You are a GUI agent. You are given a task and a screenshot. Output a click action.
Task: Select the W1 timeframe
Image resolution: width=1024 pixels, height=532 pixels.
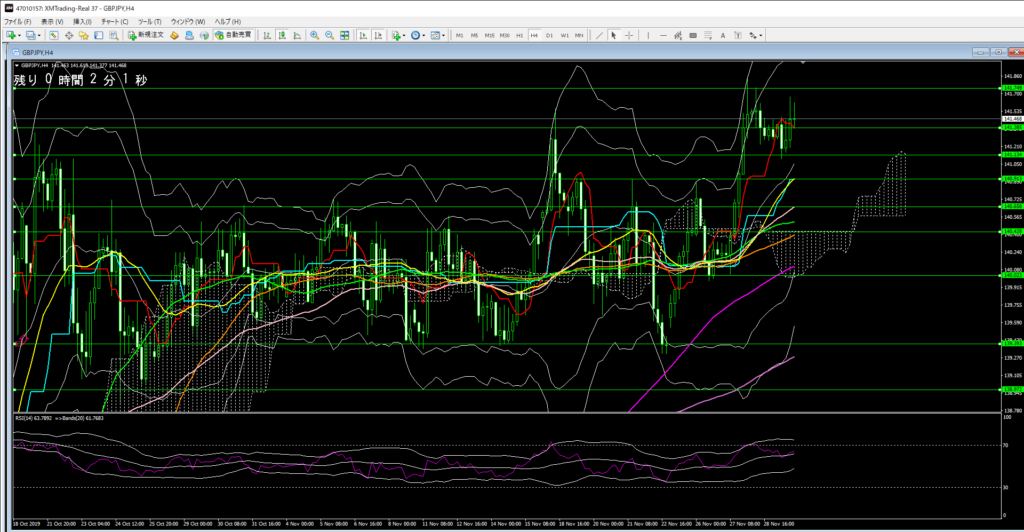point(564,35)
